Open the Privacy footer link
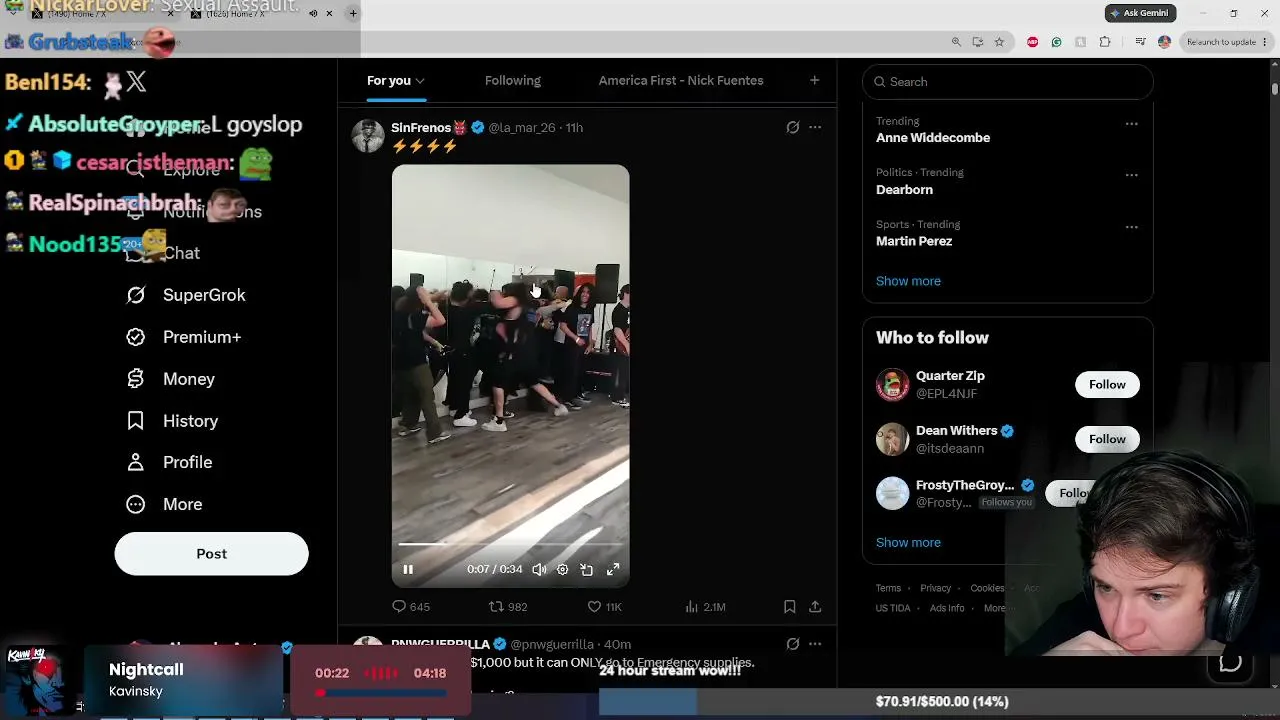The height and width of the screenshot is (720, 1280). (935, 588)
